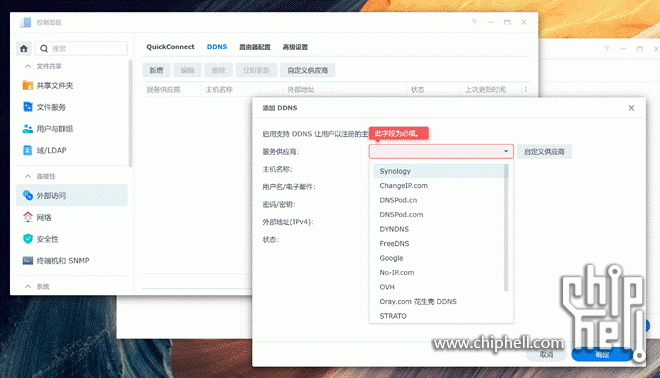Image resolution: width=660 pixels, height=378 pixels.
Task: Open Advanced Settings tab
Action: (295, 47)
